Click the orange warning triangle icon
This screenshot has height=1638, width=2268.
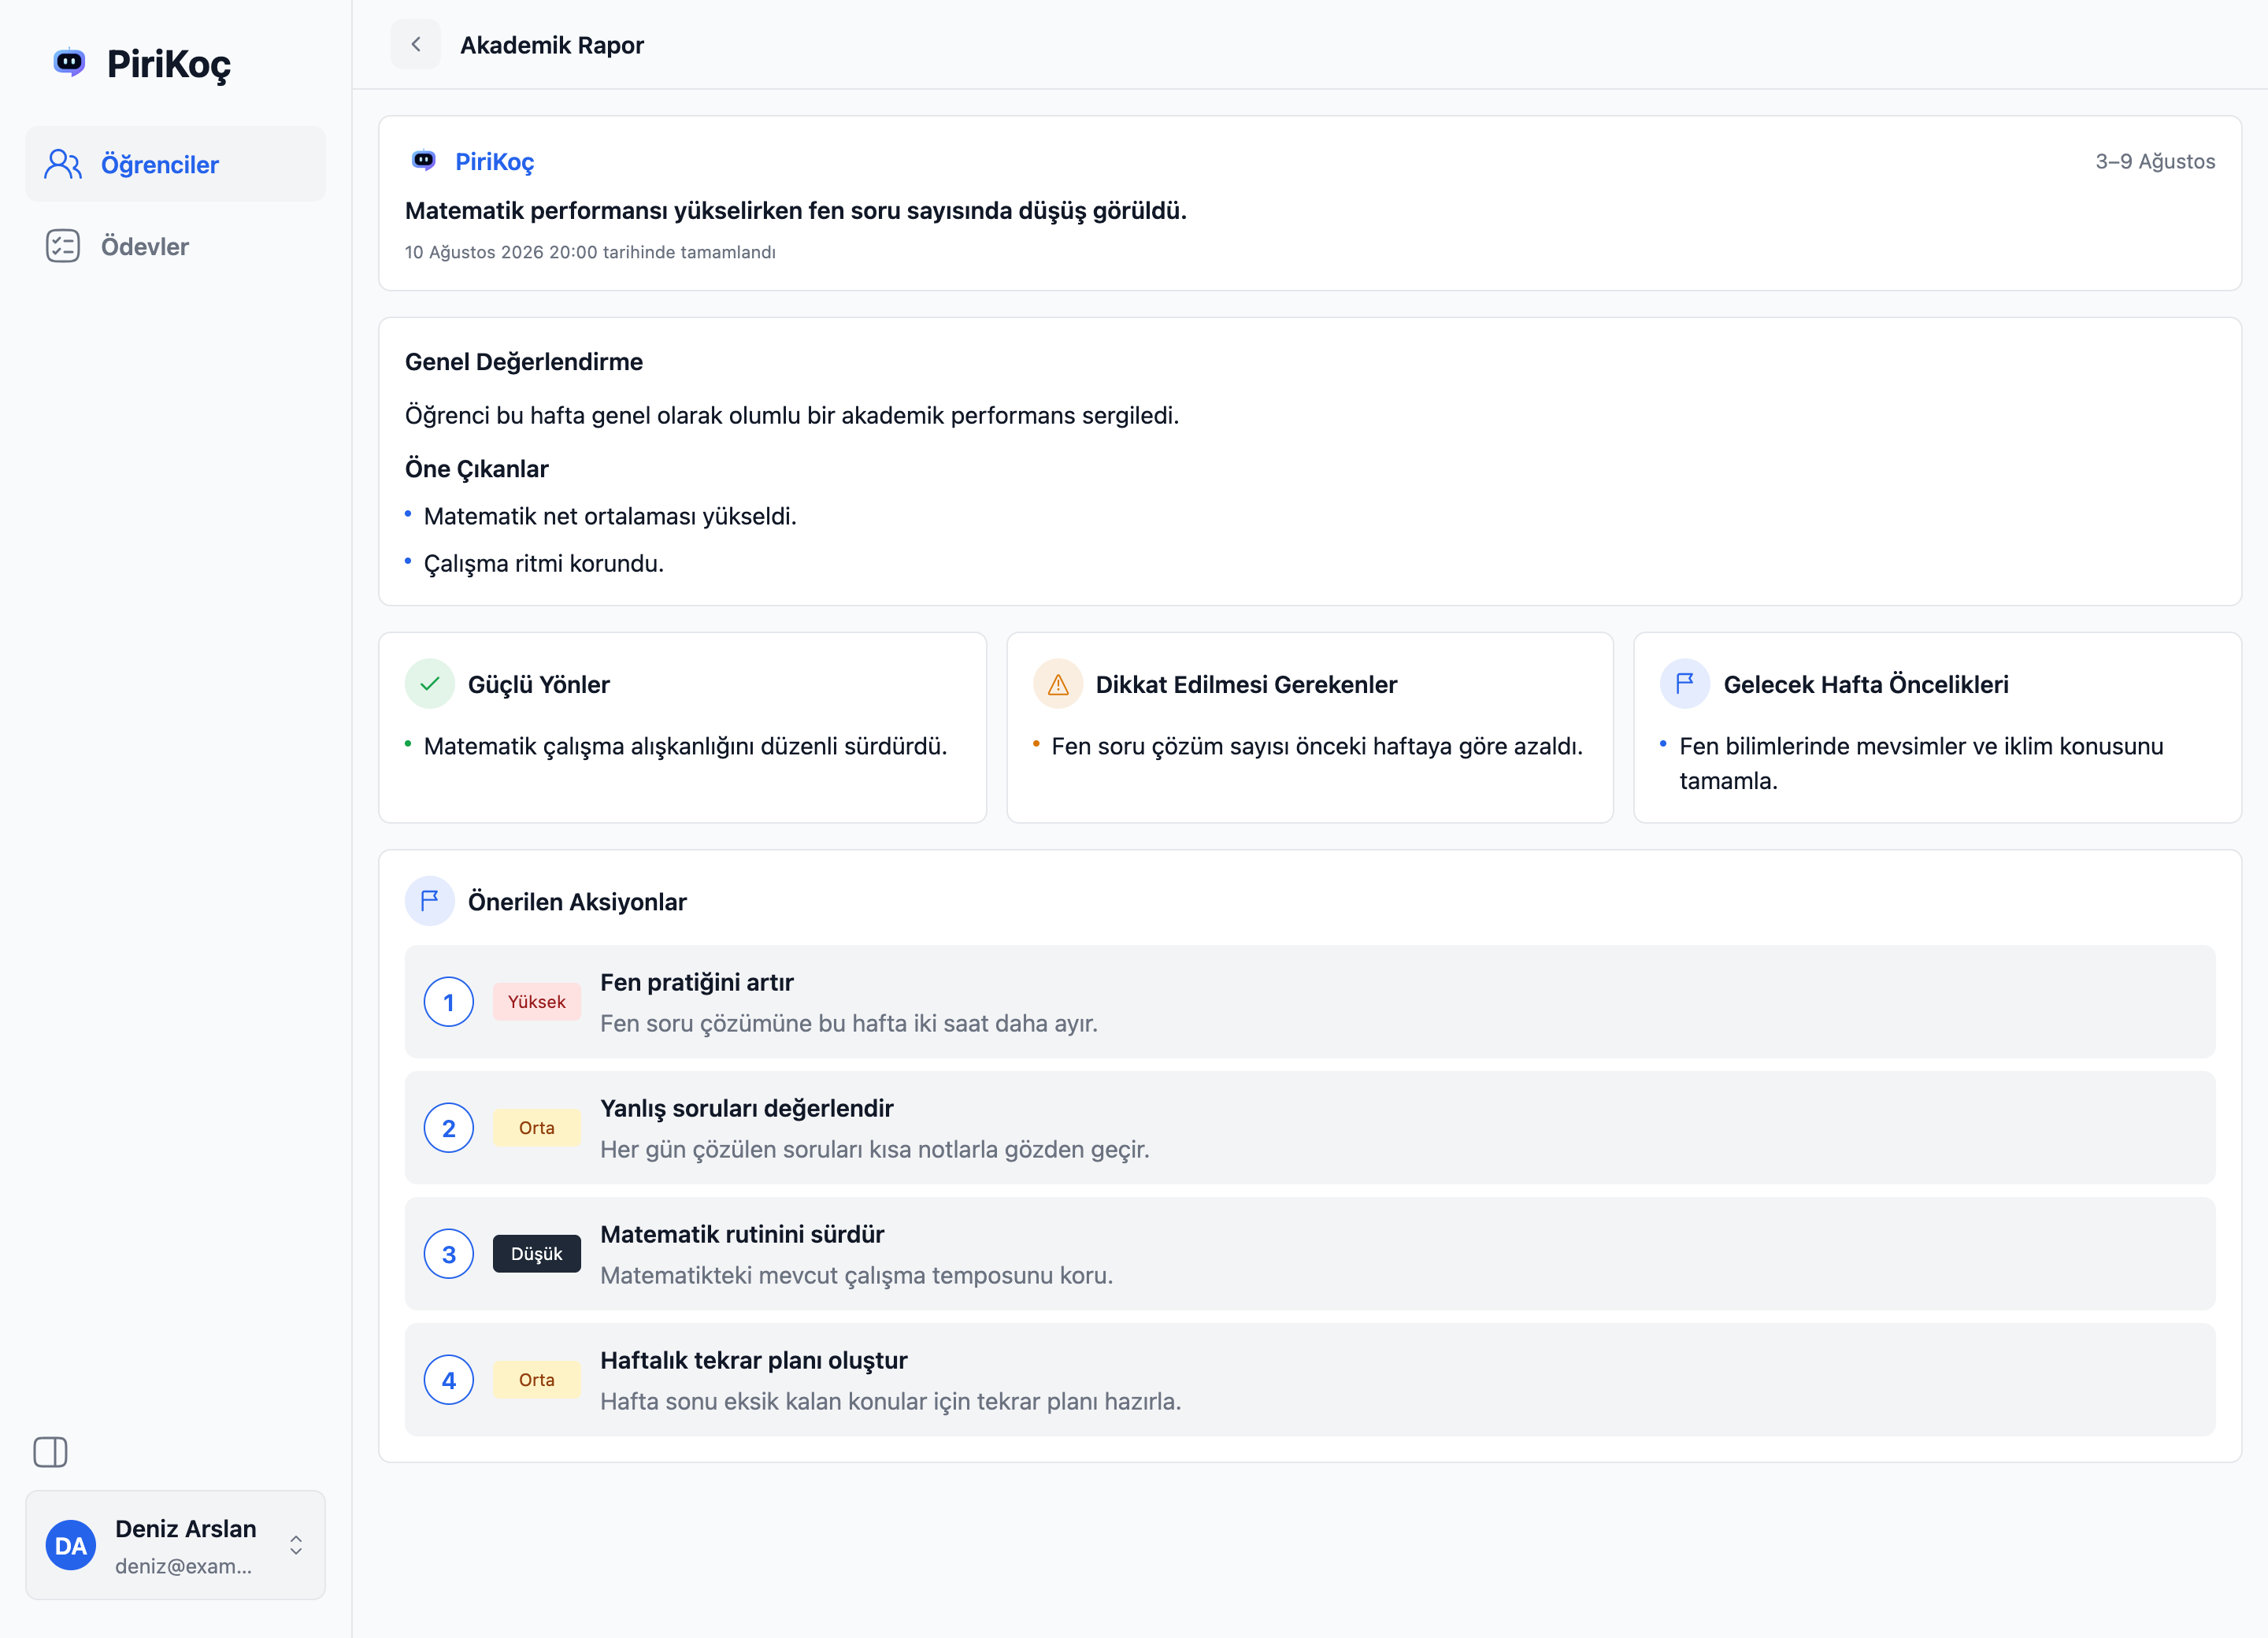pos(1058,684)
